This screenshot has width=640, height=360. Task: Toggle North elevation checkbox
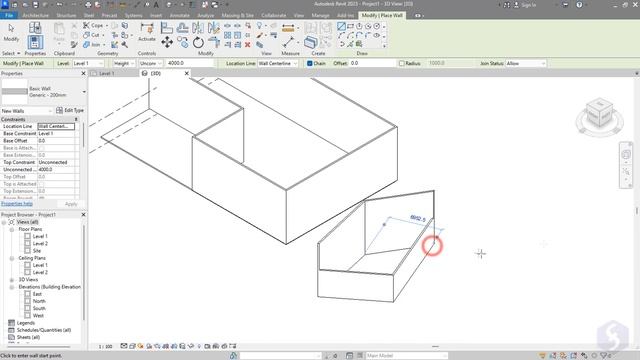coord(27,301)
